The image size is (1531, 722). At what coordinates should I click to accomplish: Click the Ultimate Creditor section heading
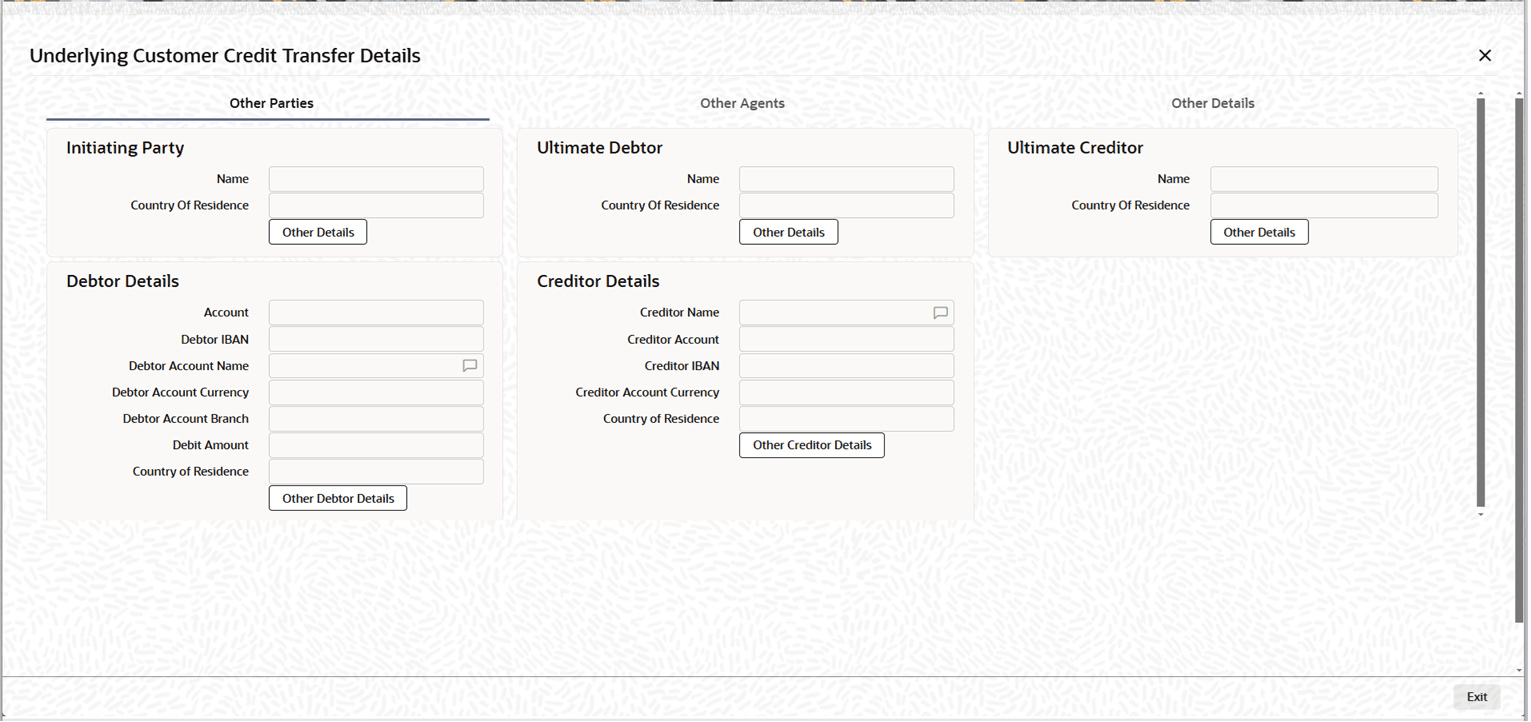1075,148
